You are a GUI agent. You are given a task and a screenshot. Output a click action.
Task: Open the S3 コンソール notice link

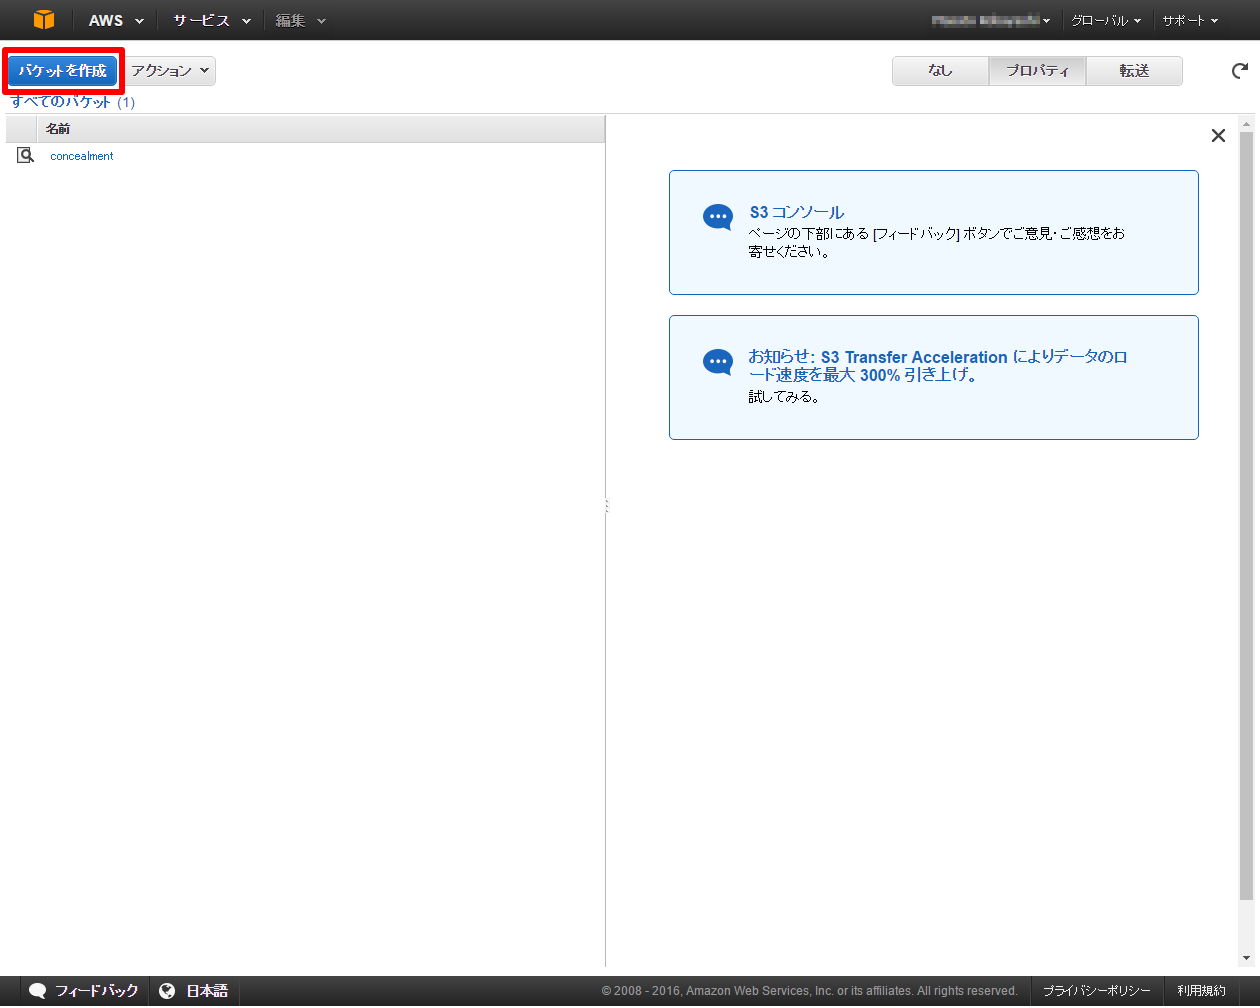797,212
